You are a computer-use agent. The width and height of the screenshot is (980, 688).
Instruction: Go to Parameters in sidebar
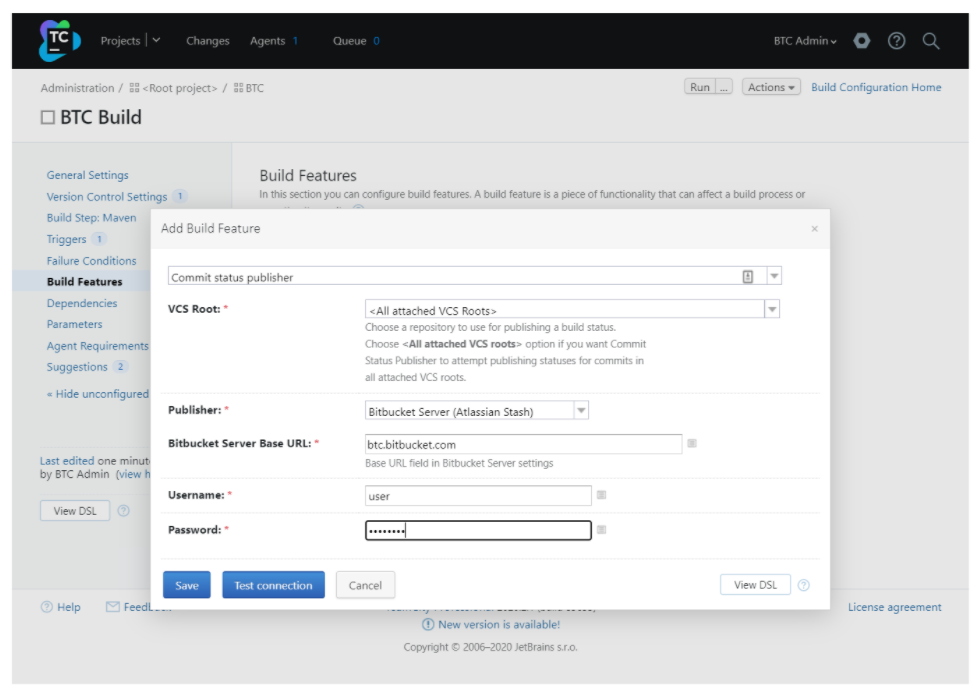[74, 324]
